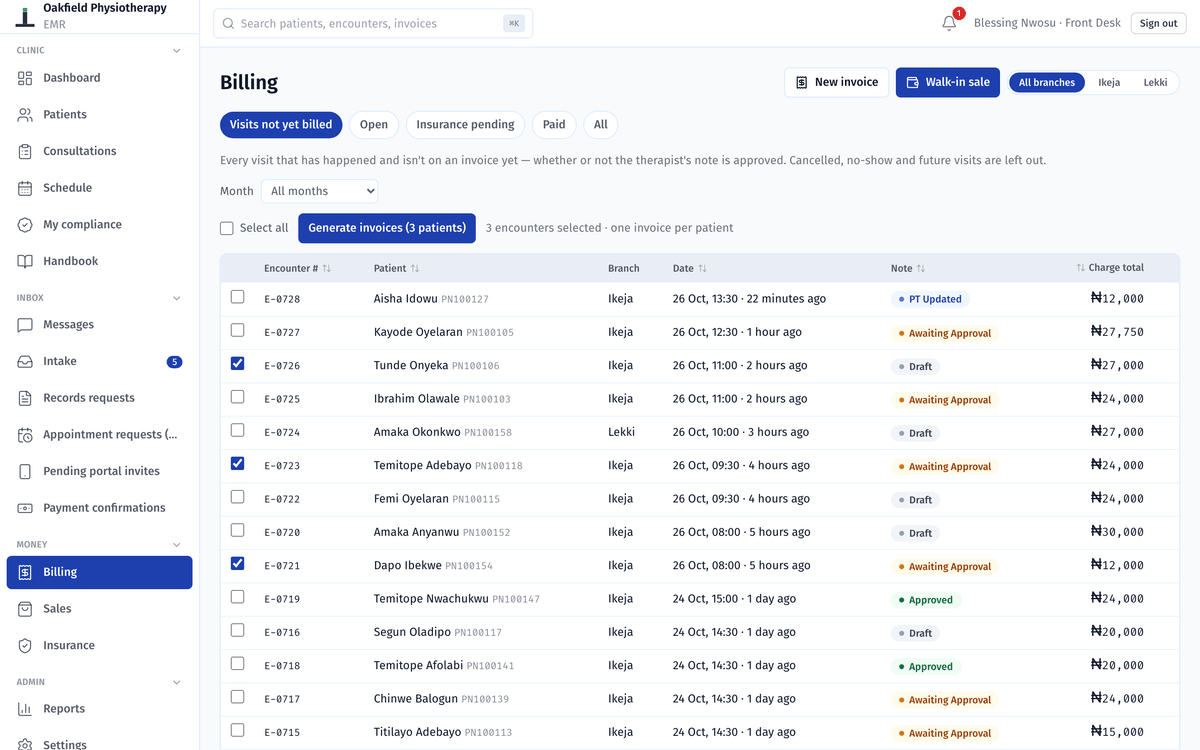Image resolution: width=1200 pixels, height=750 pixels.
Task: Select Lekki branch filter
Action: (1155, 83)
